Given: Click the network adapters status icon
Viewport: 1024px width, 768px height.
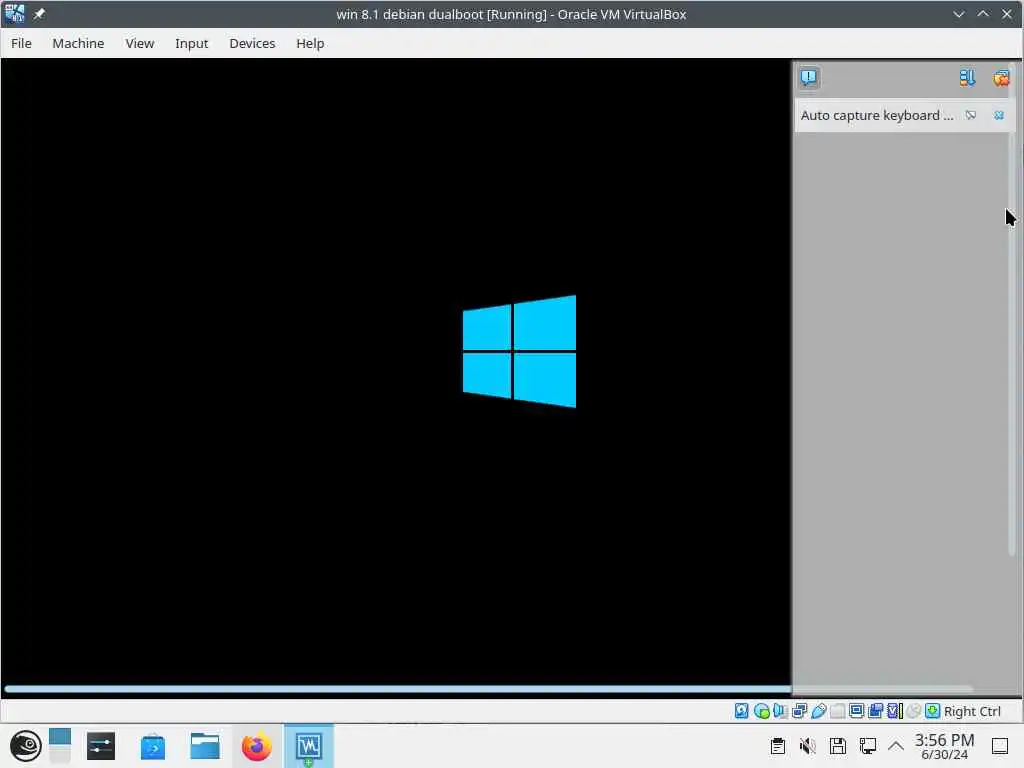Looking at the screenshot, I should tap(799, 711).
